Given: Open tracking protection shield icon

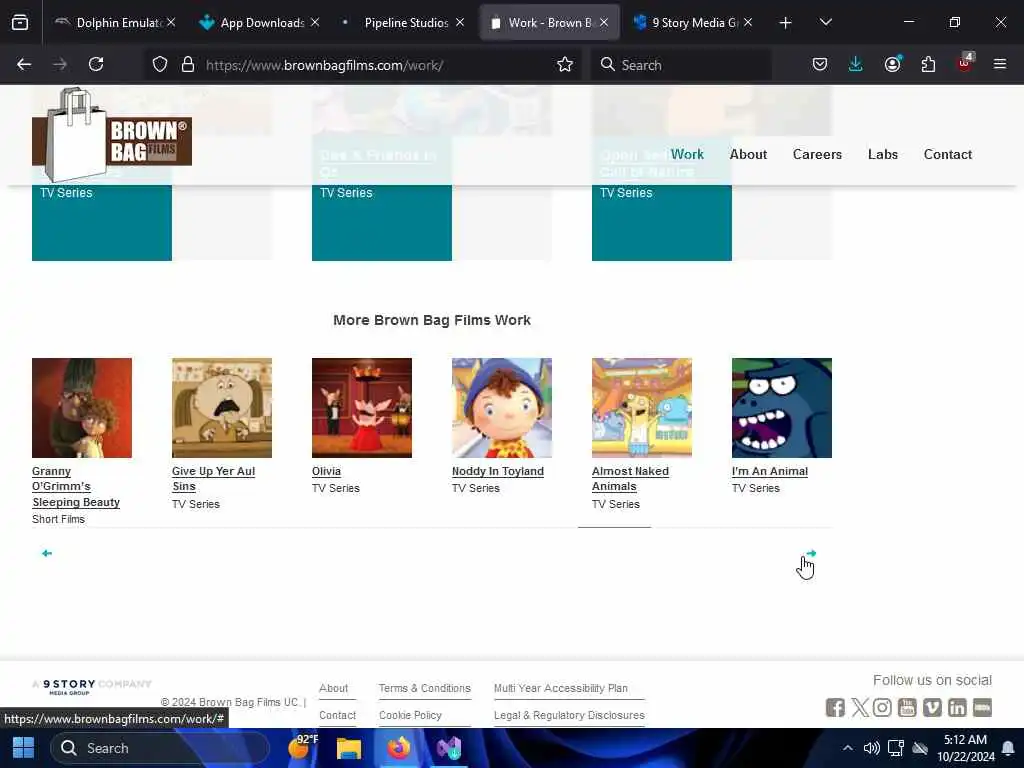Looking at the screenshot, I should click(160, 64).
